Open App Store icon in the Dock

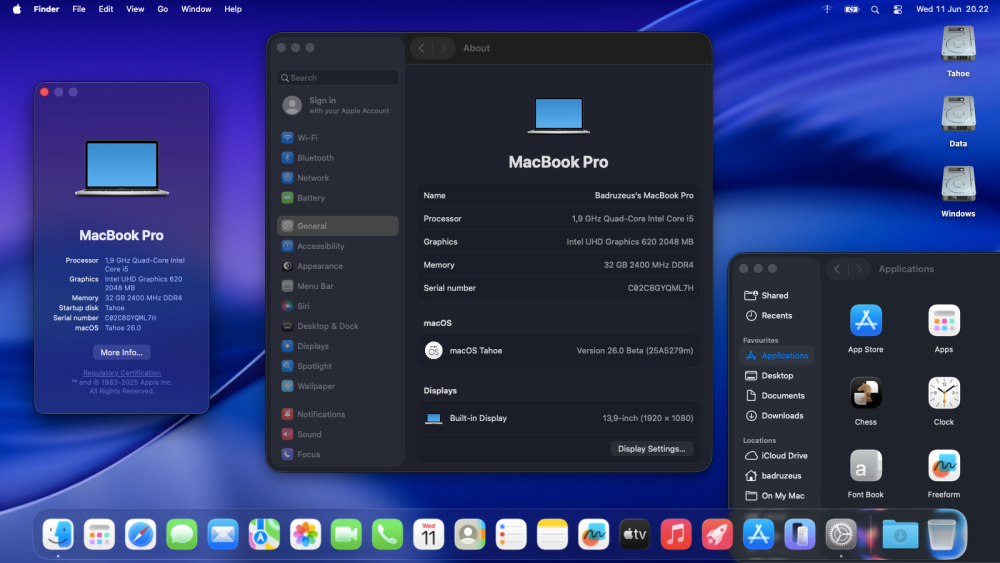click(x=758, y=534)
